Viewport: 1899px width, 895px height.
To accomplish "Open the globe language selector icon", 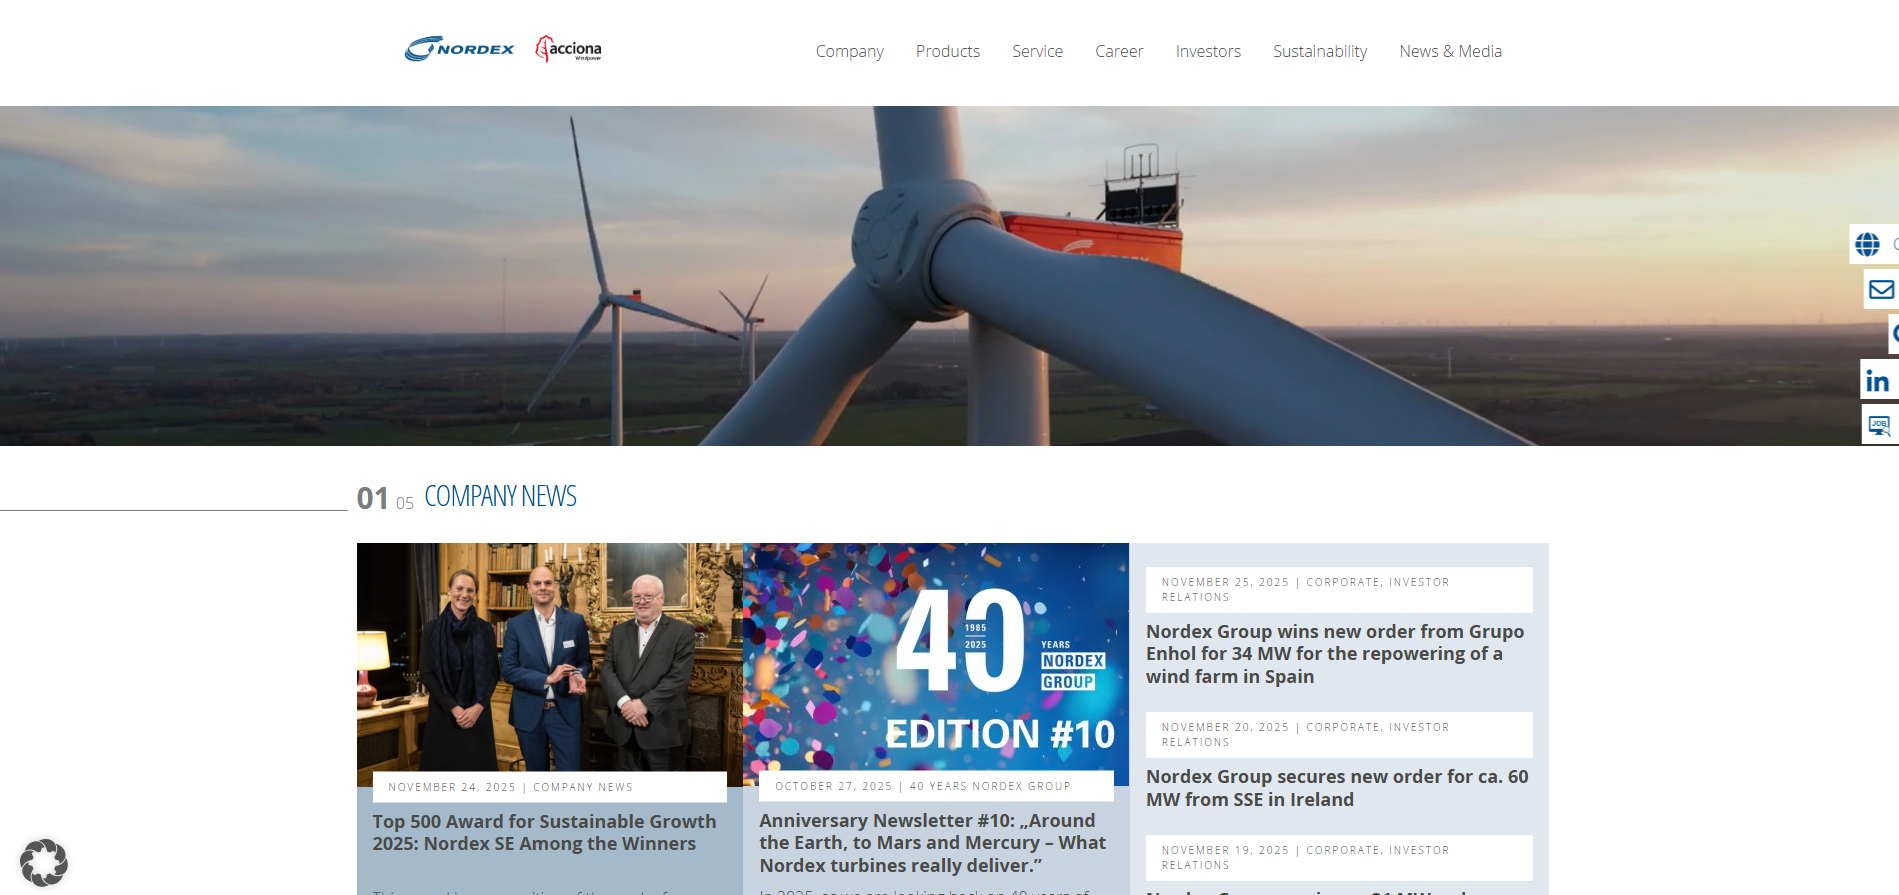I will tap(1867, 245).
